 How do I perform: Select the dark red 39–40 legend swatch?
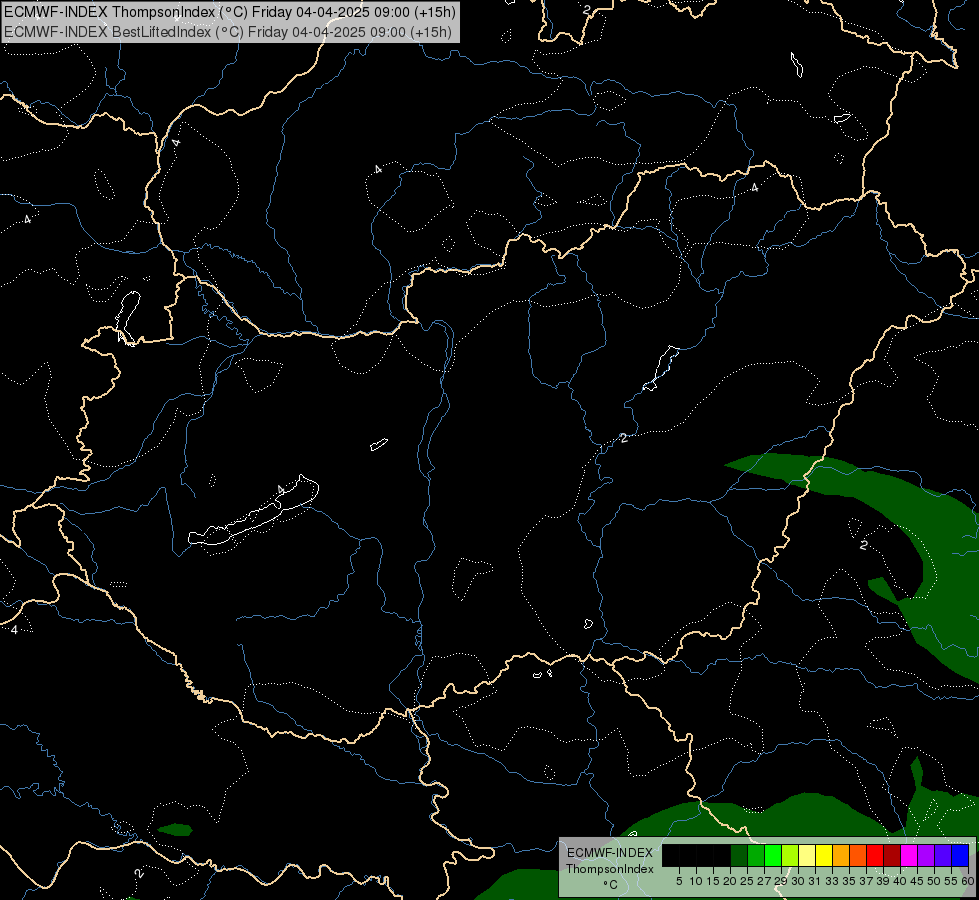[892, 855]
